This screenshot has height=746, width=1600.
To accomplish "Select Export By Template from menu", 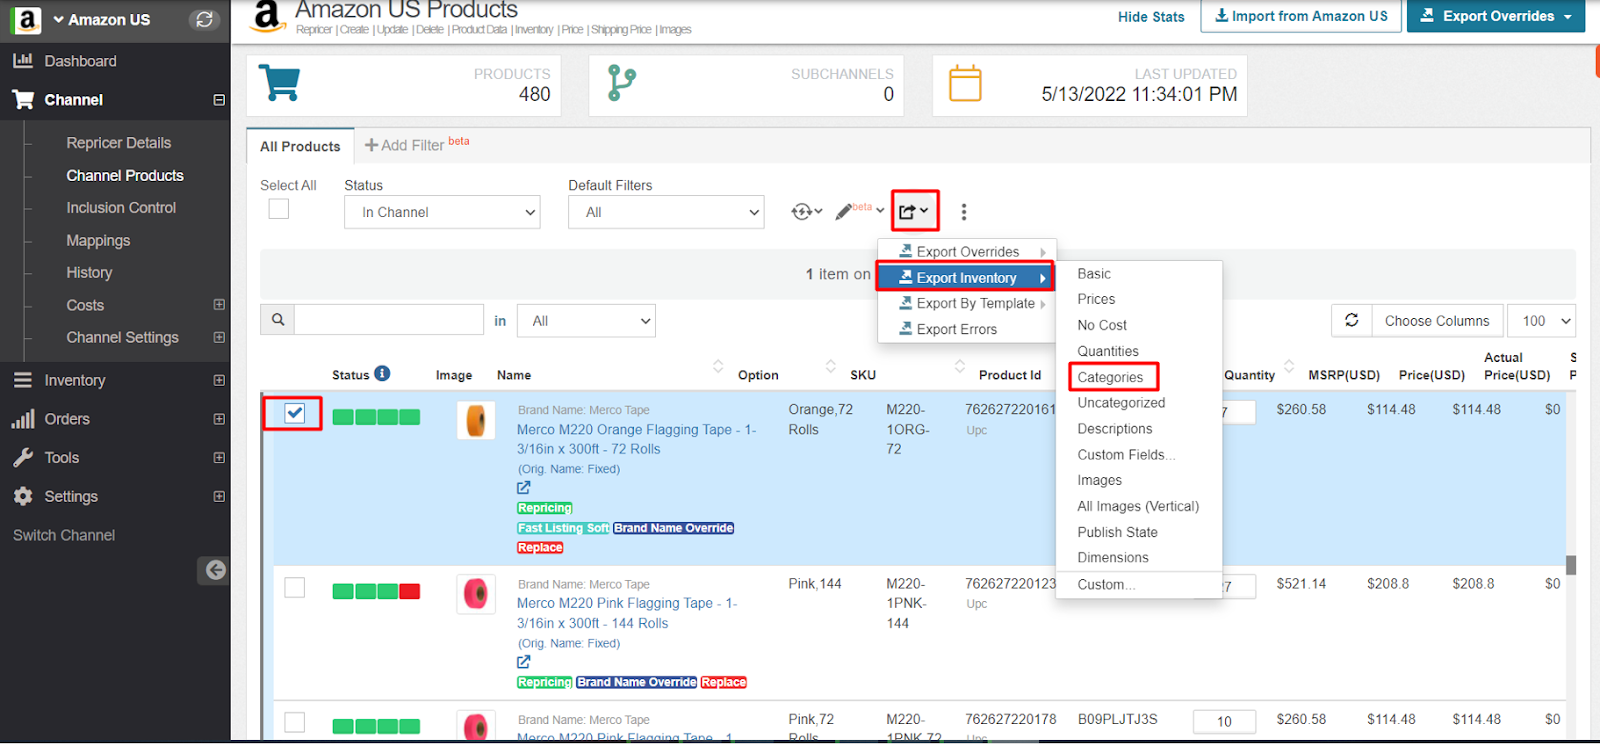I will coord(967,303).
